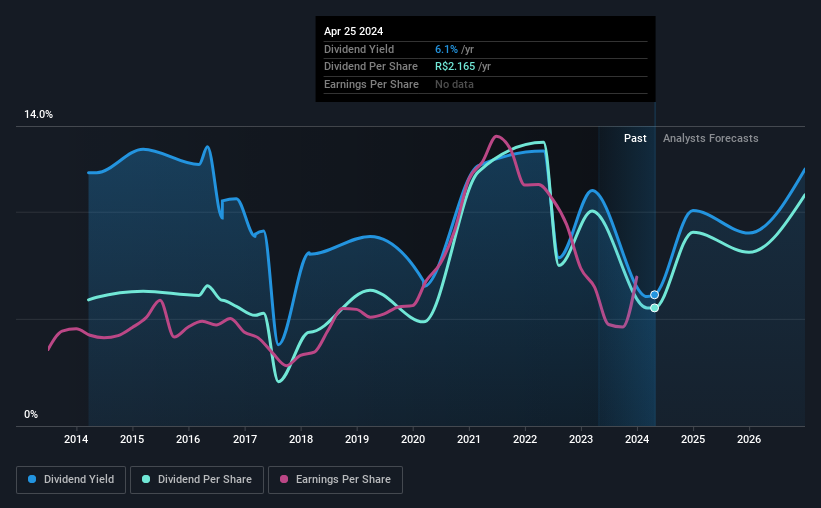
Task: Click the 2020 x-axis label
Action: point(413,439)
